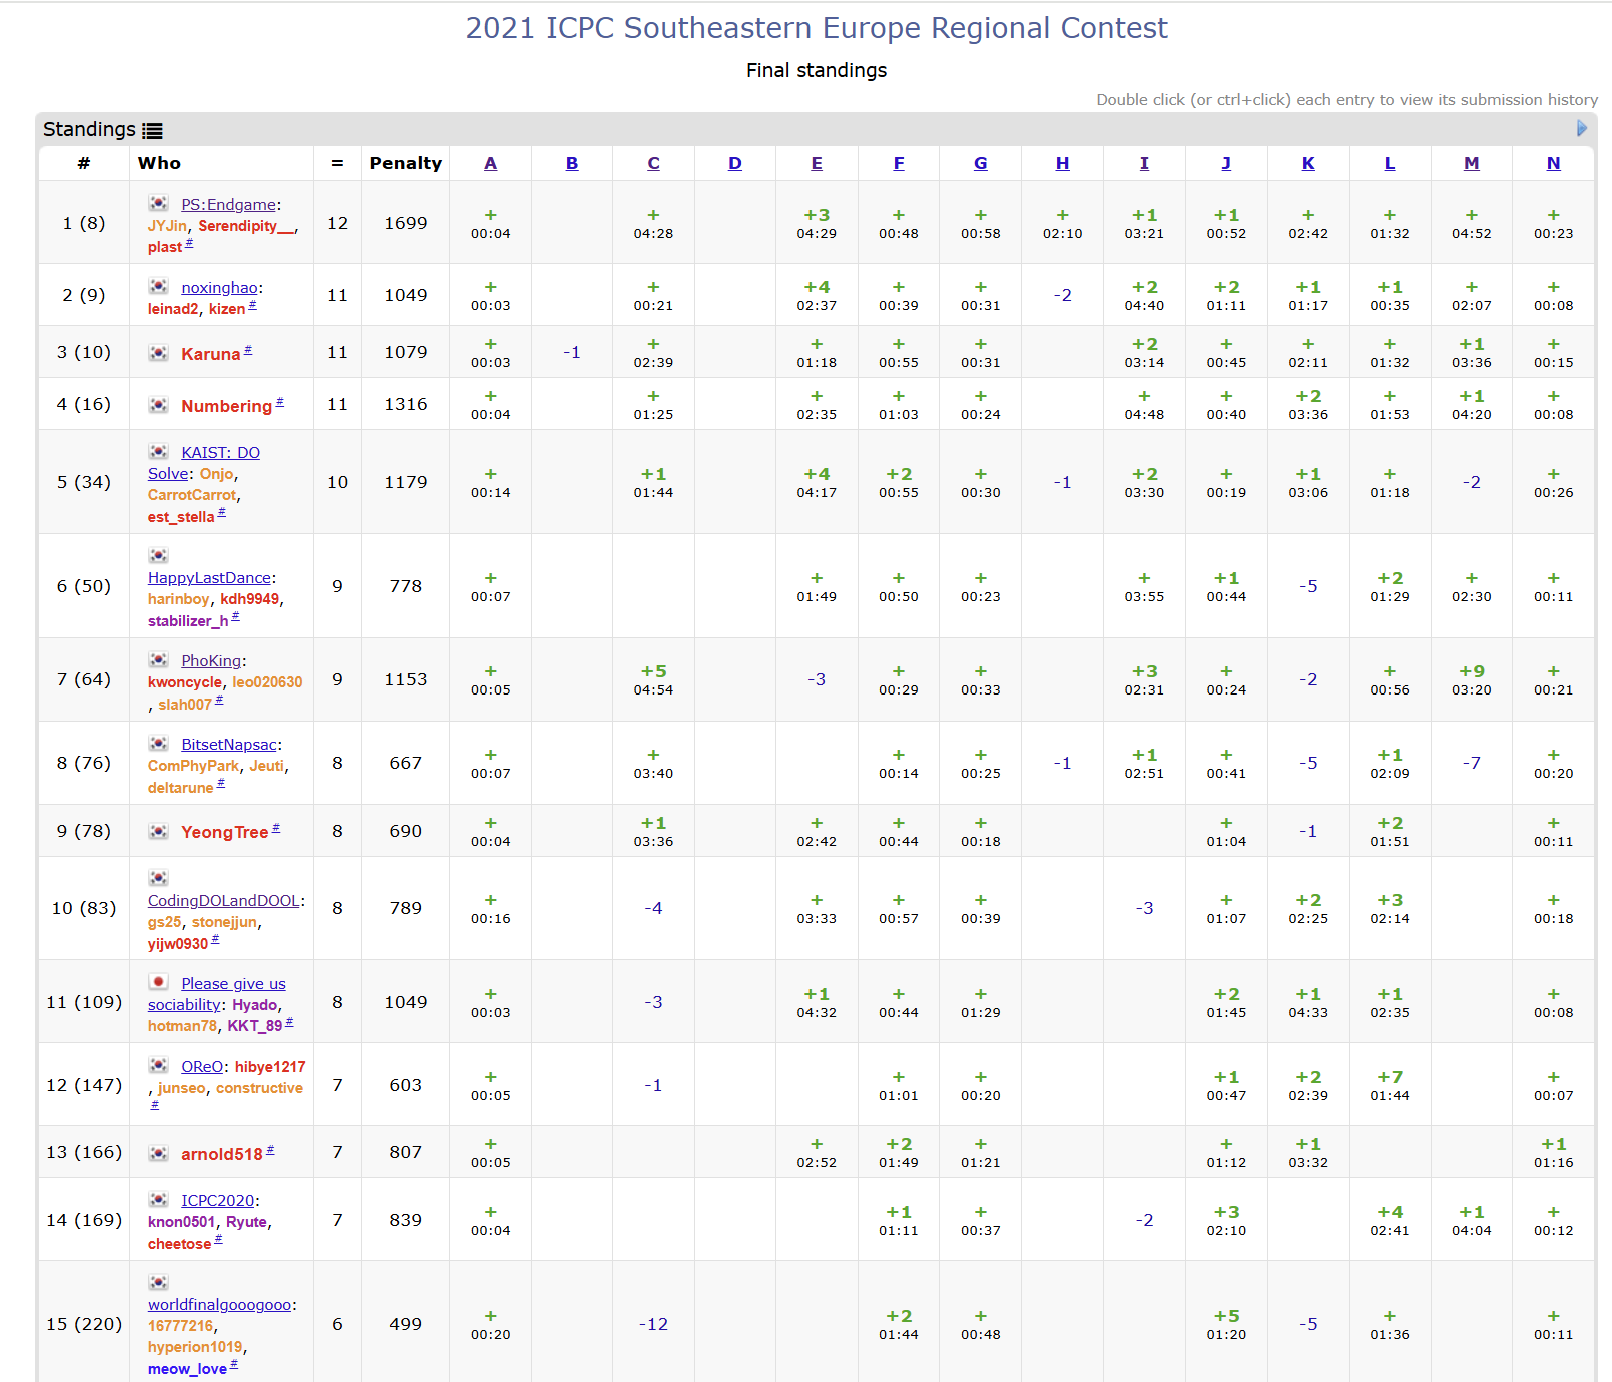
Task: Open problem B column link
Action: [x=572, y=163]
